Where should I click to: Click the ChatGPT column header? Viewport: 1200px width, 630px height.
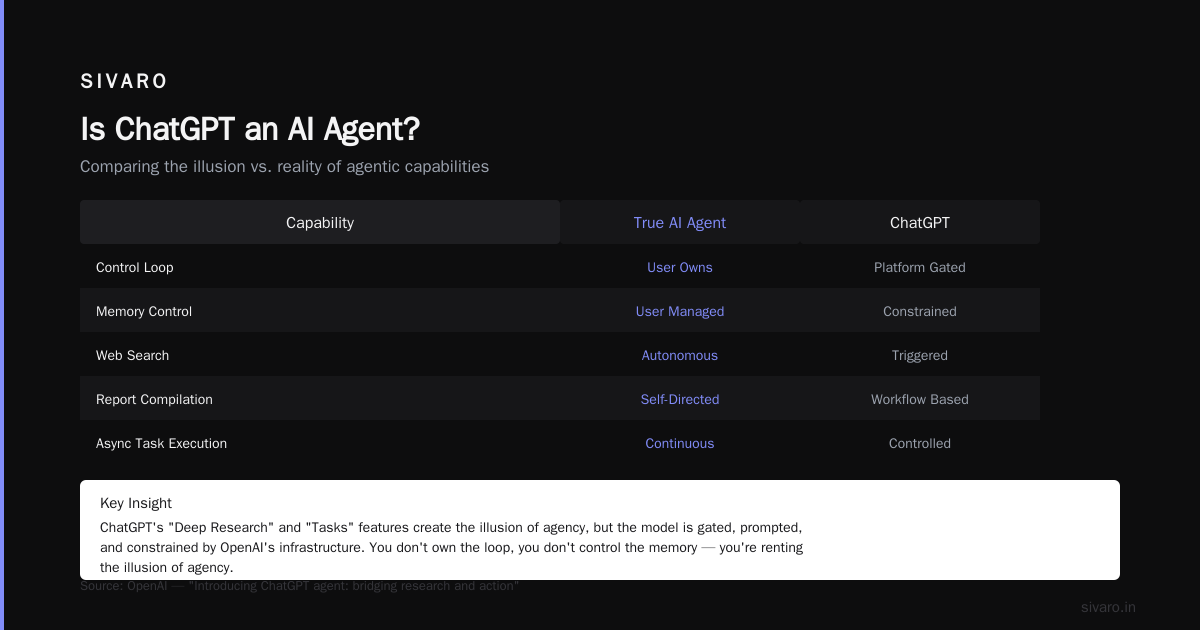click(x=920, y=223)
